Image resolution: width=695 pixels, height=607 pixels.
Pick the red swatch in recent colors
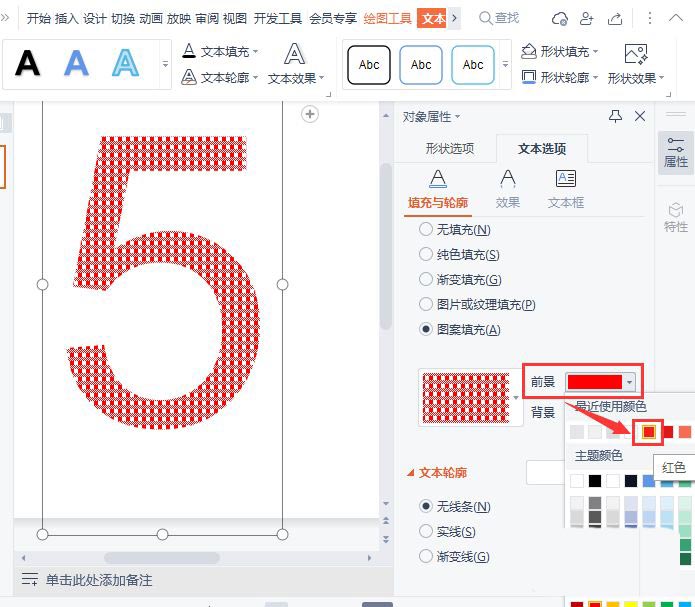648,432
